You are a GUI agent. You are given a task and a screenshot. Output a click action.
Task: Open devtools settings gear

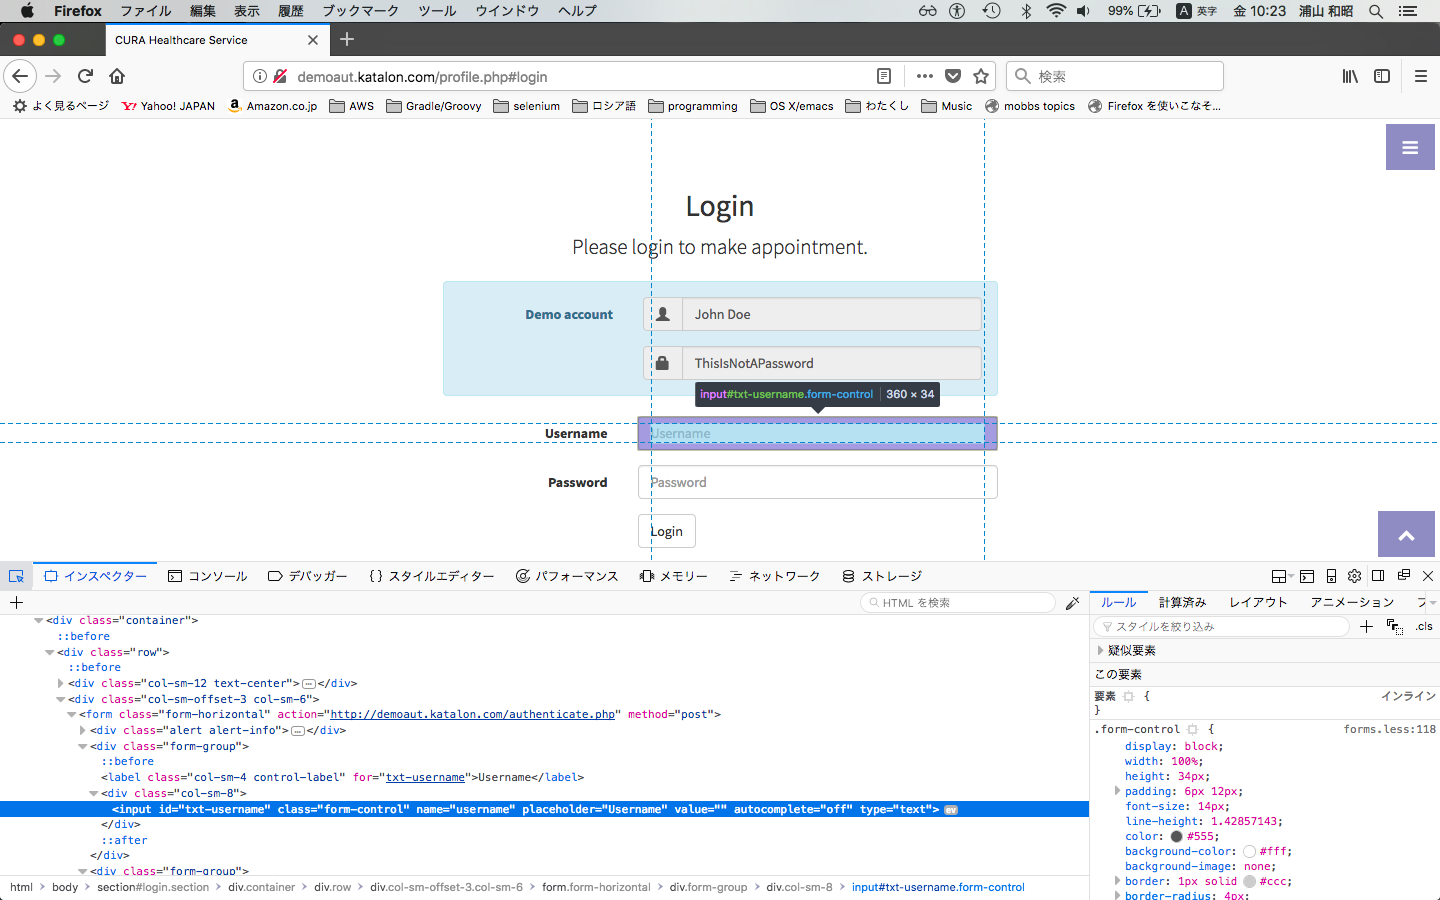tap(1354, 576)
